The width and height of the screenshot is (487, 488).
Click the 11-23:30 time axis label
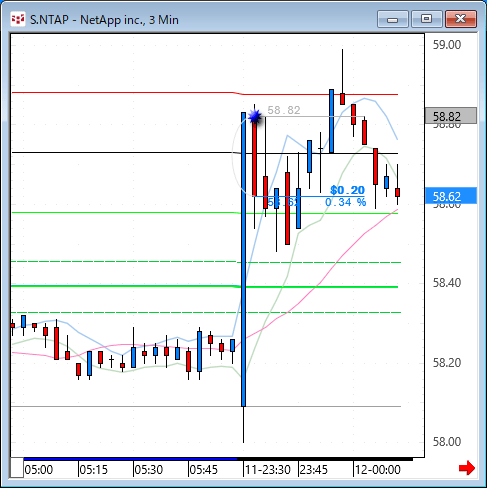point(268,470)
